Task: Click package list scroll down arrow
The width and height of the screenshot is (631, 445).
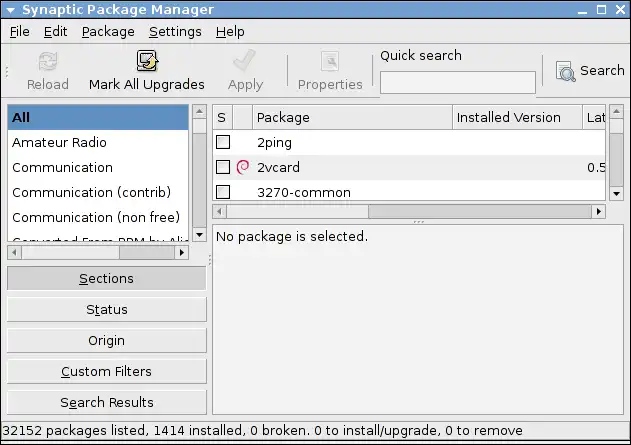Action: pos(617,194)
